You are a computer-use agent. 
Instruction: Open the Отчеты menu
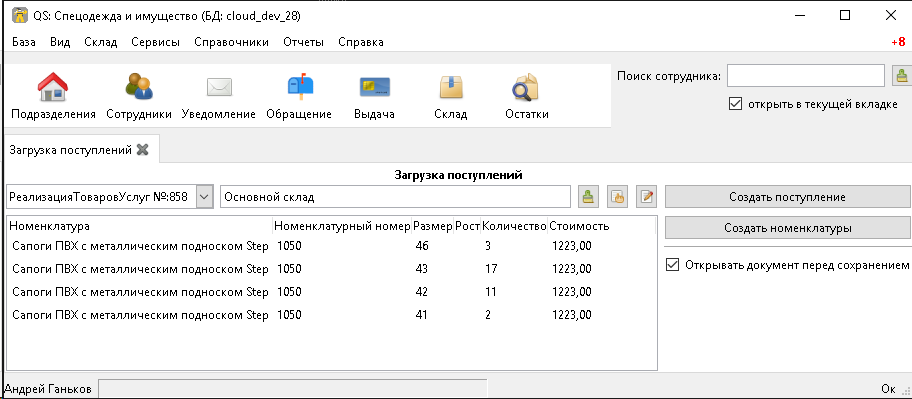(303, 42)
